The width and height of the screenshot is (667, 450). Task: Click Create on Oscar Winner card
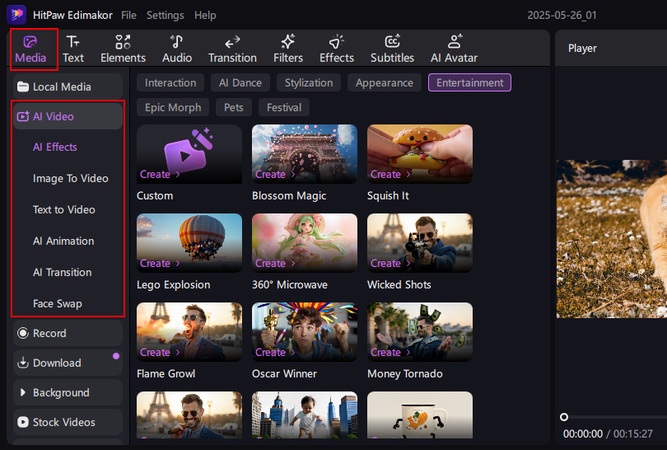(x=275, y=352)
